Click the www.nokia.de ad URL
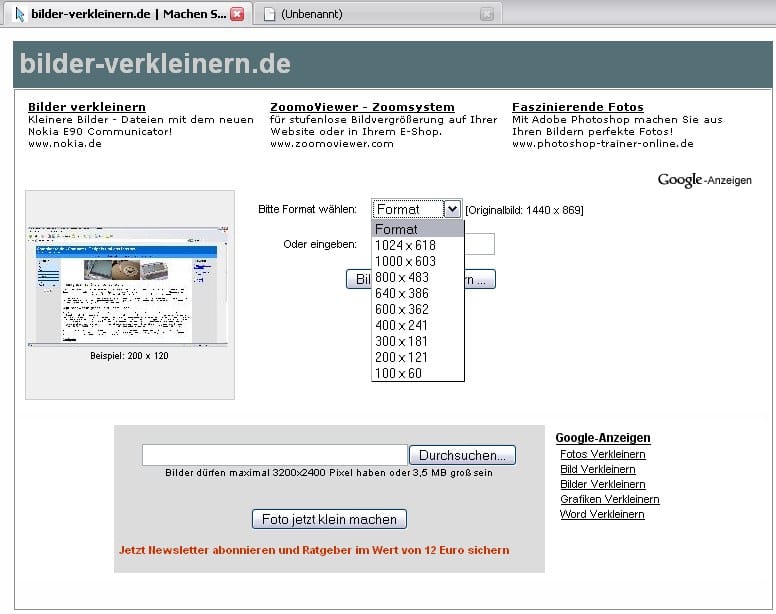The height and width of the screenshot is (614, 776). click(x=65, y=143)
